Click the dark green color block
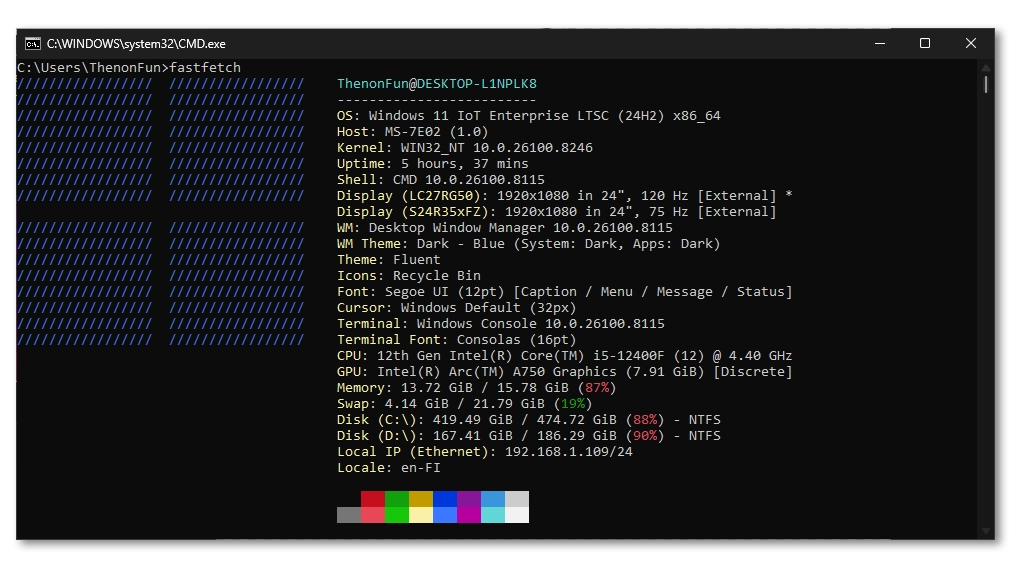 (396, 499)
